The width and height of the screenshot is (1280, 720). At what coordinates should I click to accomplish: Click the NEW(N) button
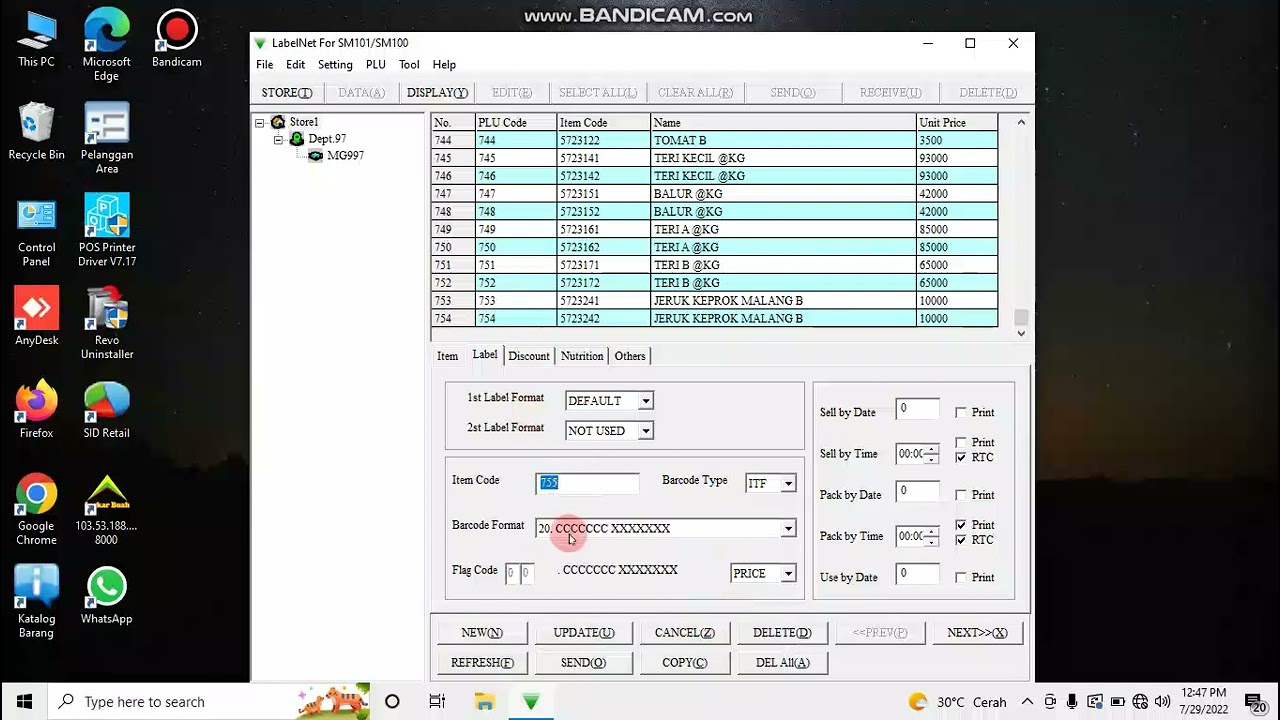point(482,633)
